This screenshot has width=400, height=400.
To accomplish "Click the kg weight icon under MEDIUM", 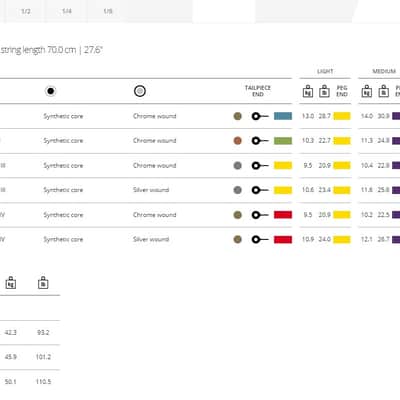I will point(367,91).
